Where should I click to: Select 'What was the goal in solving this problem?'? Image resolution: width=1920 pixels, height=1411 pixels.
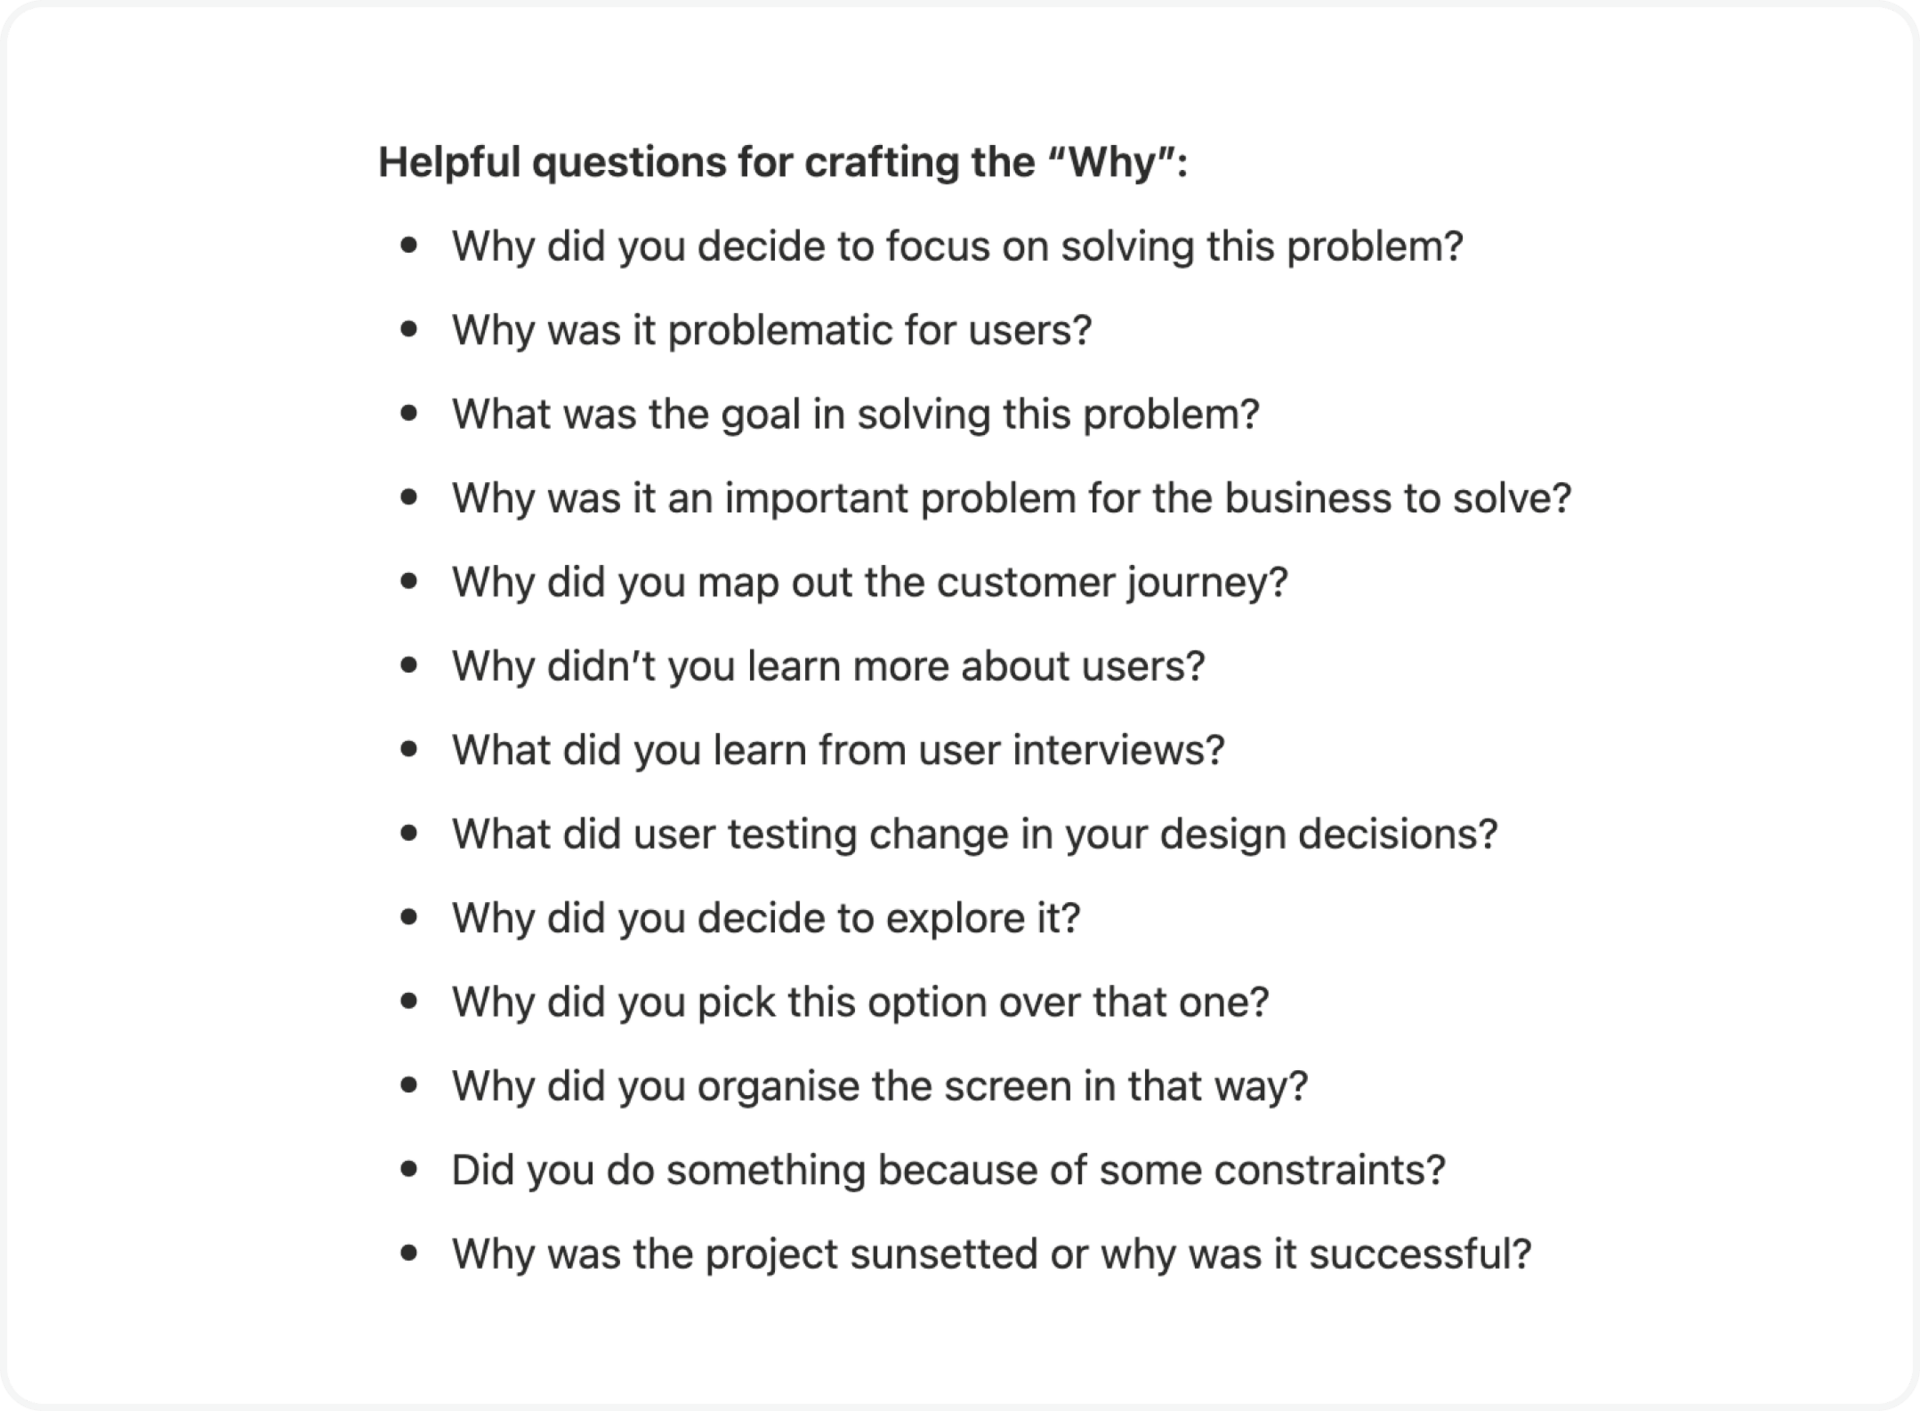(x=855, y=414)
